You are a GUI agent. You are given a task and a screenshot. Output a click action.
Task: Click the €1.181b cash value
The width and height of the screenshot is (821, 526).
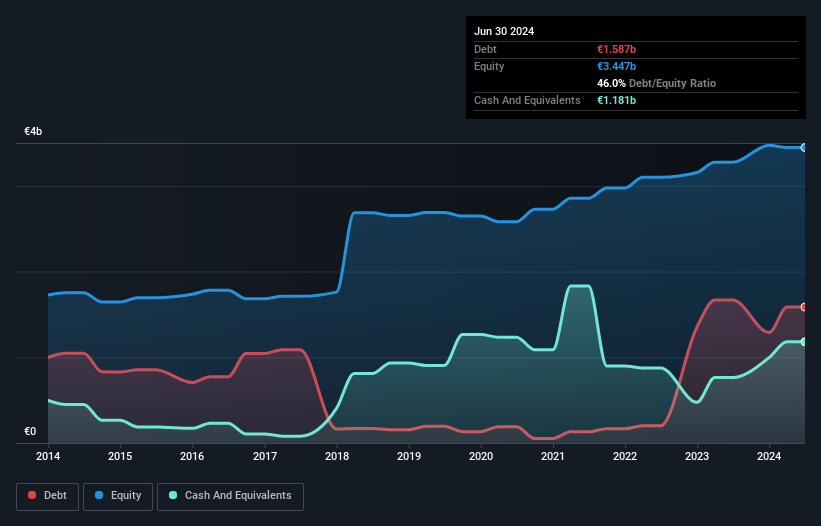pos(616,100)
